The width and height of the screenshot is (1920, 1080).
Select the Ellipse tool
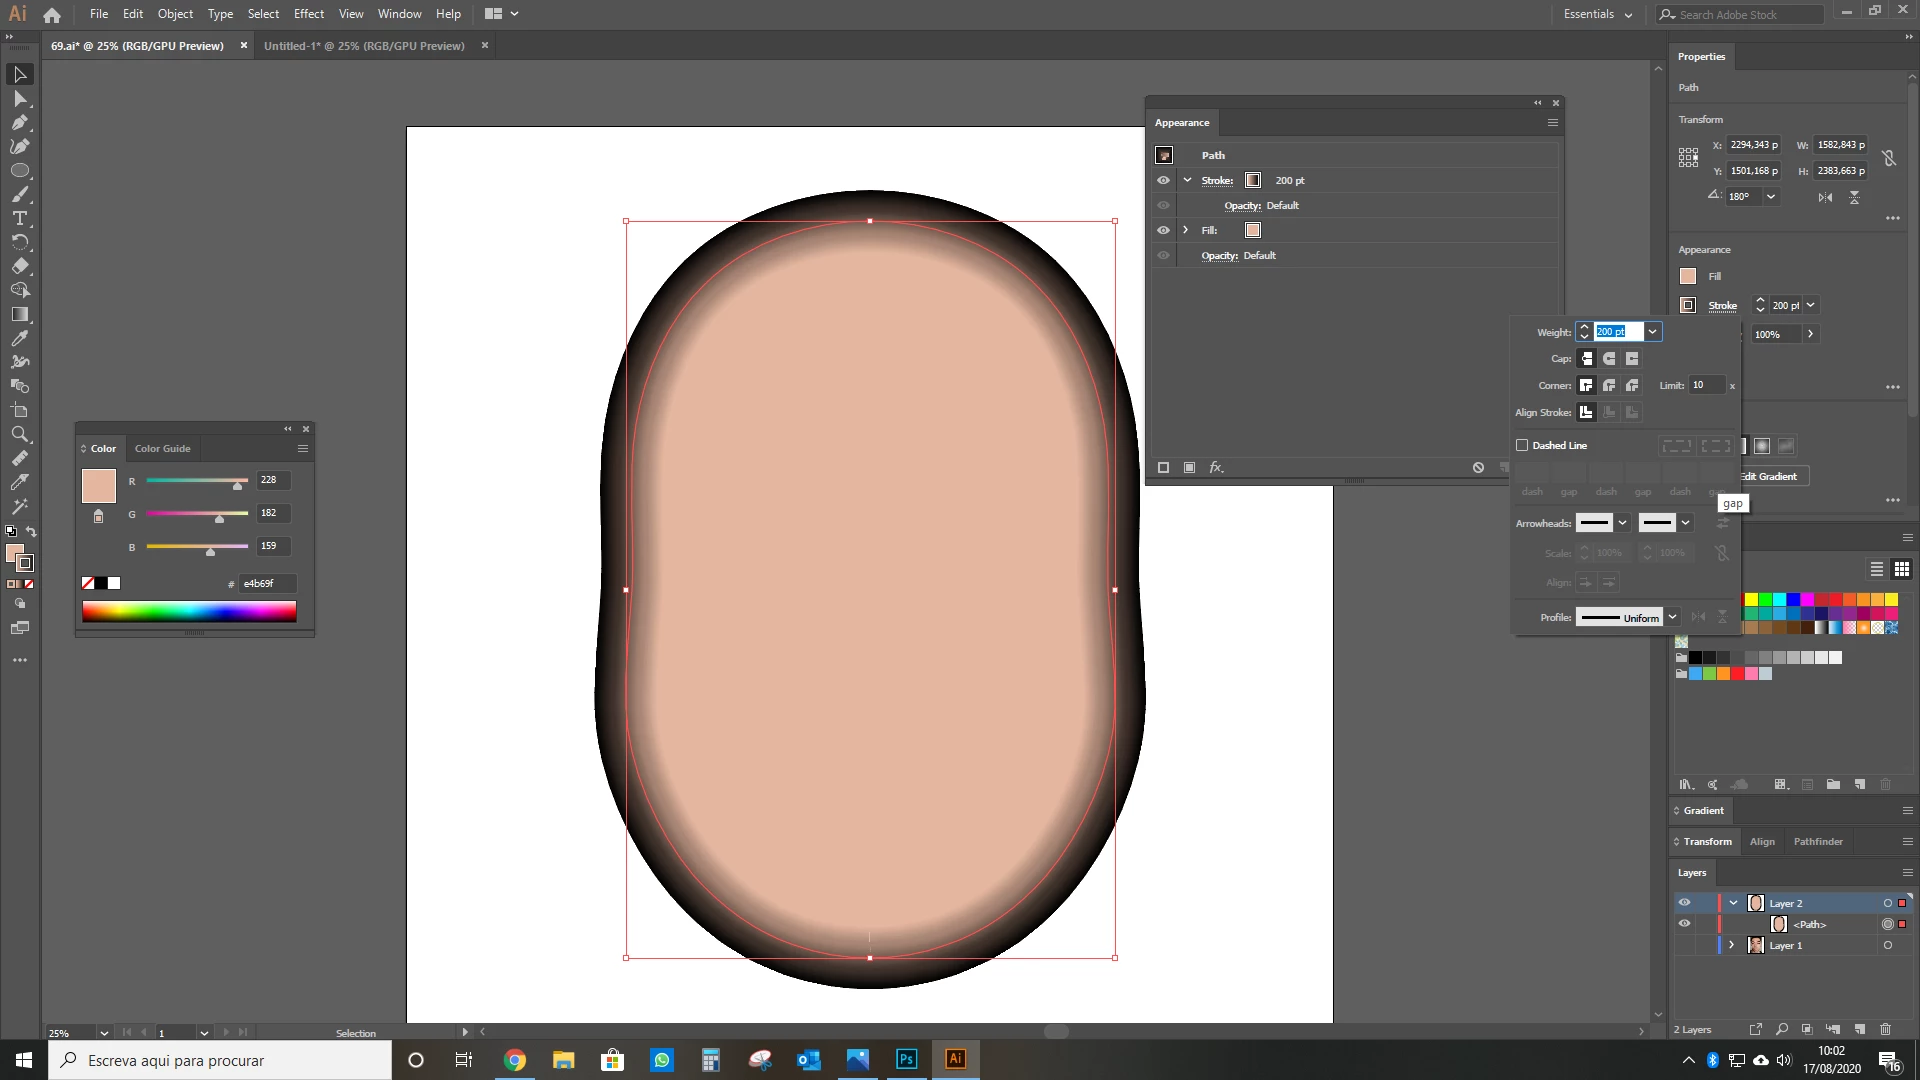pyautogui.click(x=19, y=170)
